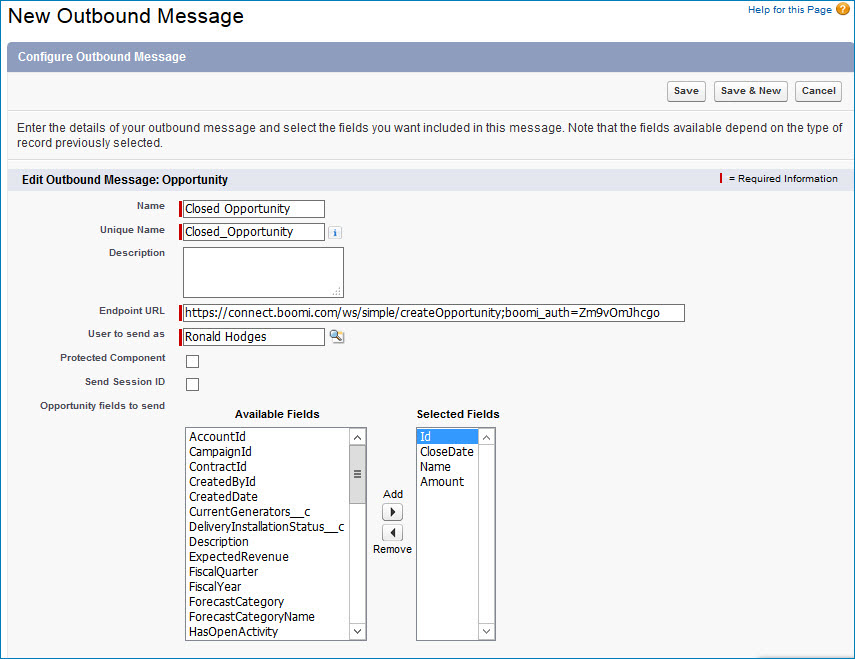
Task: Click the Cancel button
Action: coord(818,90)
